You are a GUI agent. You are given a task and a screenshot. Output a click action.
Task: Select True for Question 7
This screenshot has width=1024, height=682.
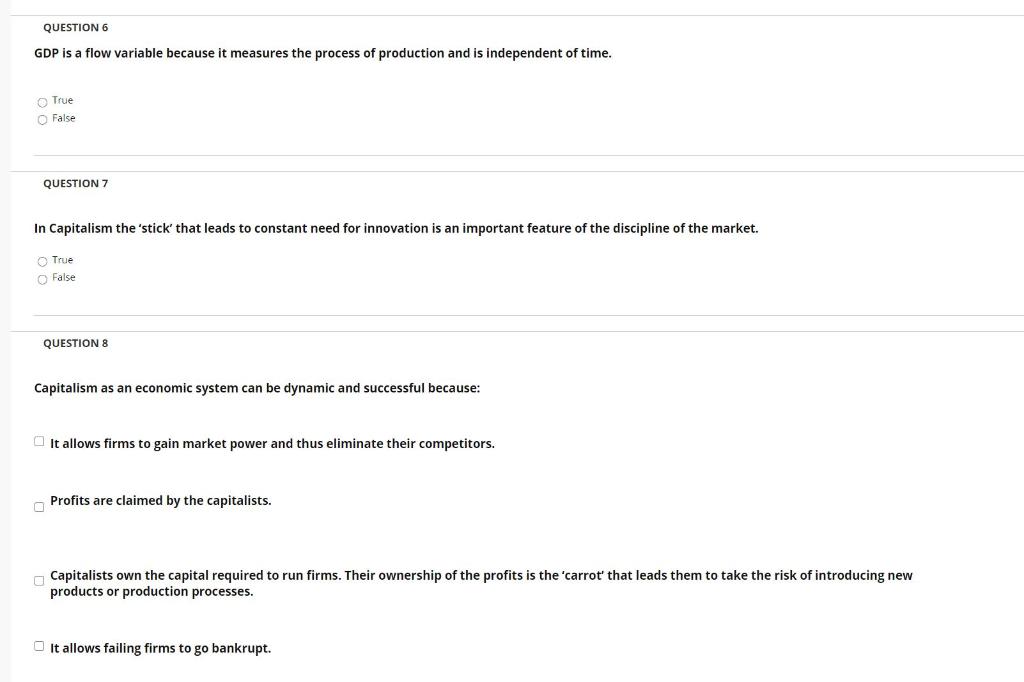pos(42,260)
